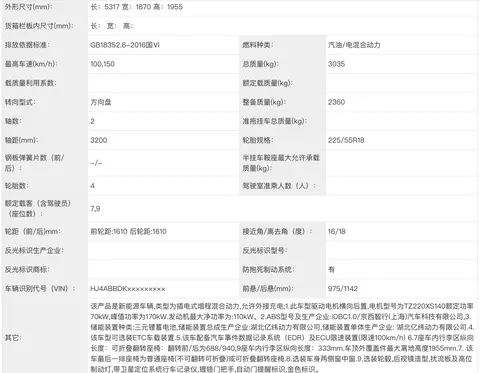Viewport: 480px width, 373px height.
Task: Select the 半挂车鞍座最大允许承载质量(kg) label
Action: [x=281, y=163]
